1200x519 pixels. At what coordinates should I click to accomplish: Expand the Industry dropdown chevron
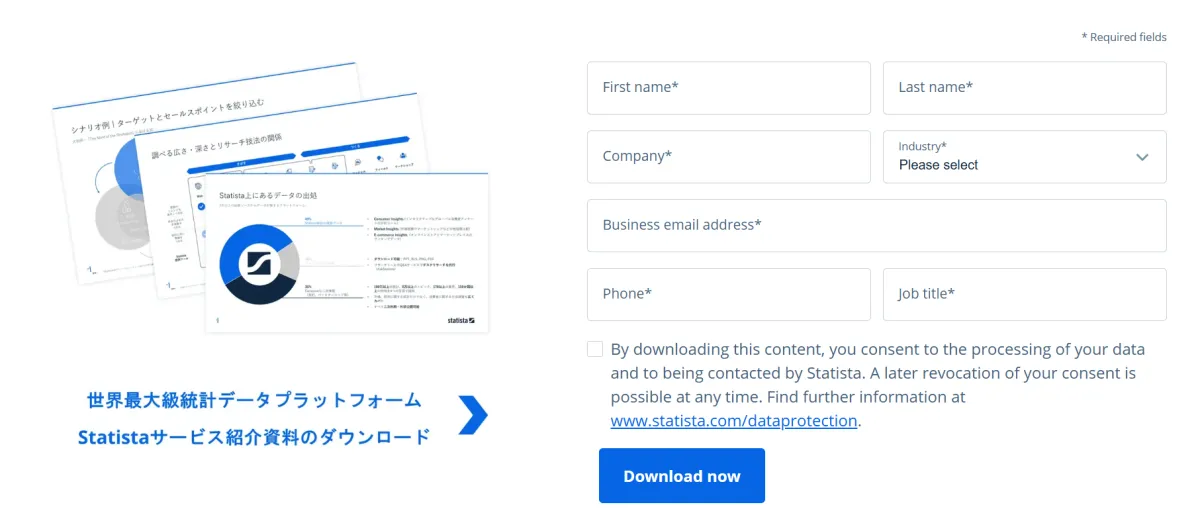tap(1143, 157)
